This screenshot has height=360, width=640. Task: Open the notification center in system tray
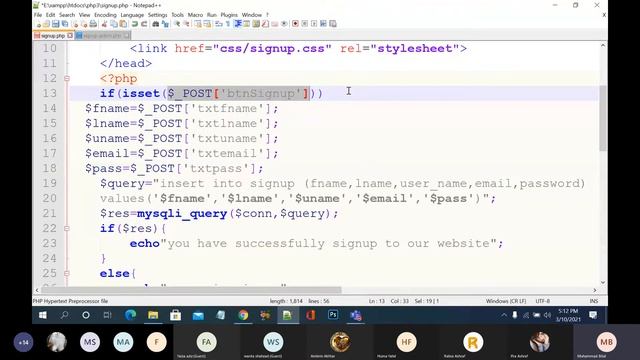pos(593,315)
